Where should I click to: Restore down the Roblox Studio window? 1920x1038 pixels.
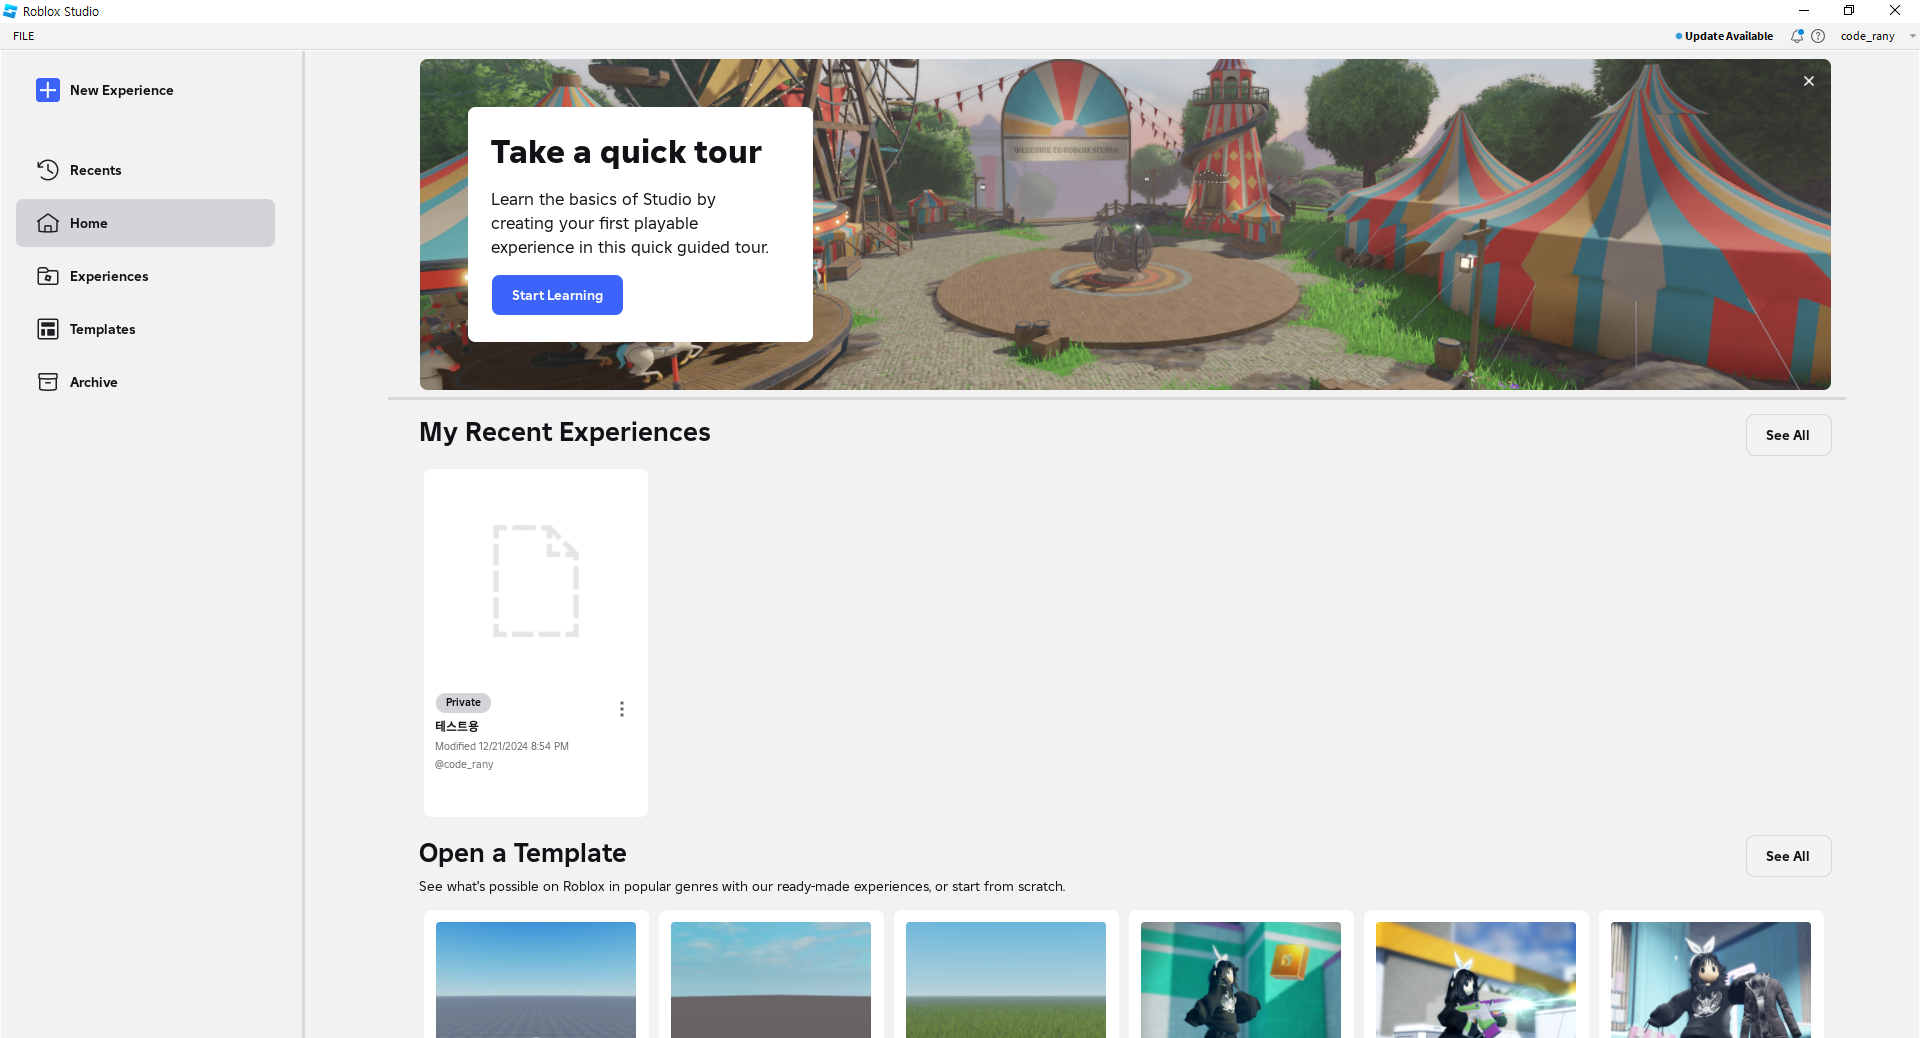coord(1849,11)
